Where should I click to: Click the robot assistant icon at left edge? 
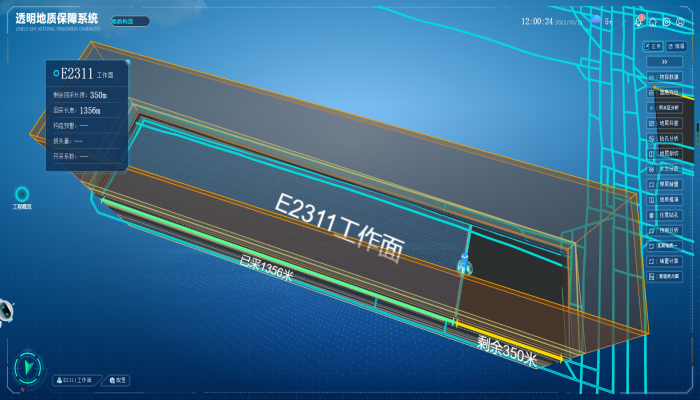(4, 310)
